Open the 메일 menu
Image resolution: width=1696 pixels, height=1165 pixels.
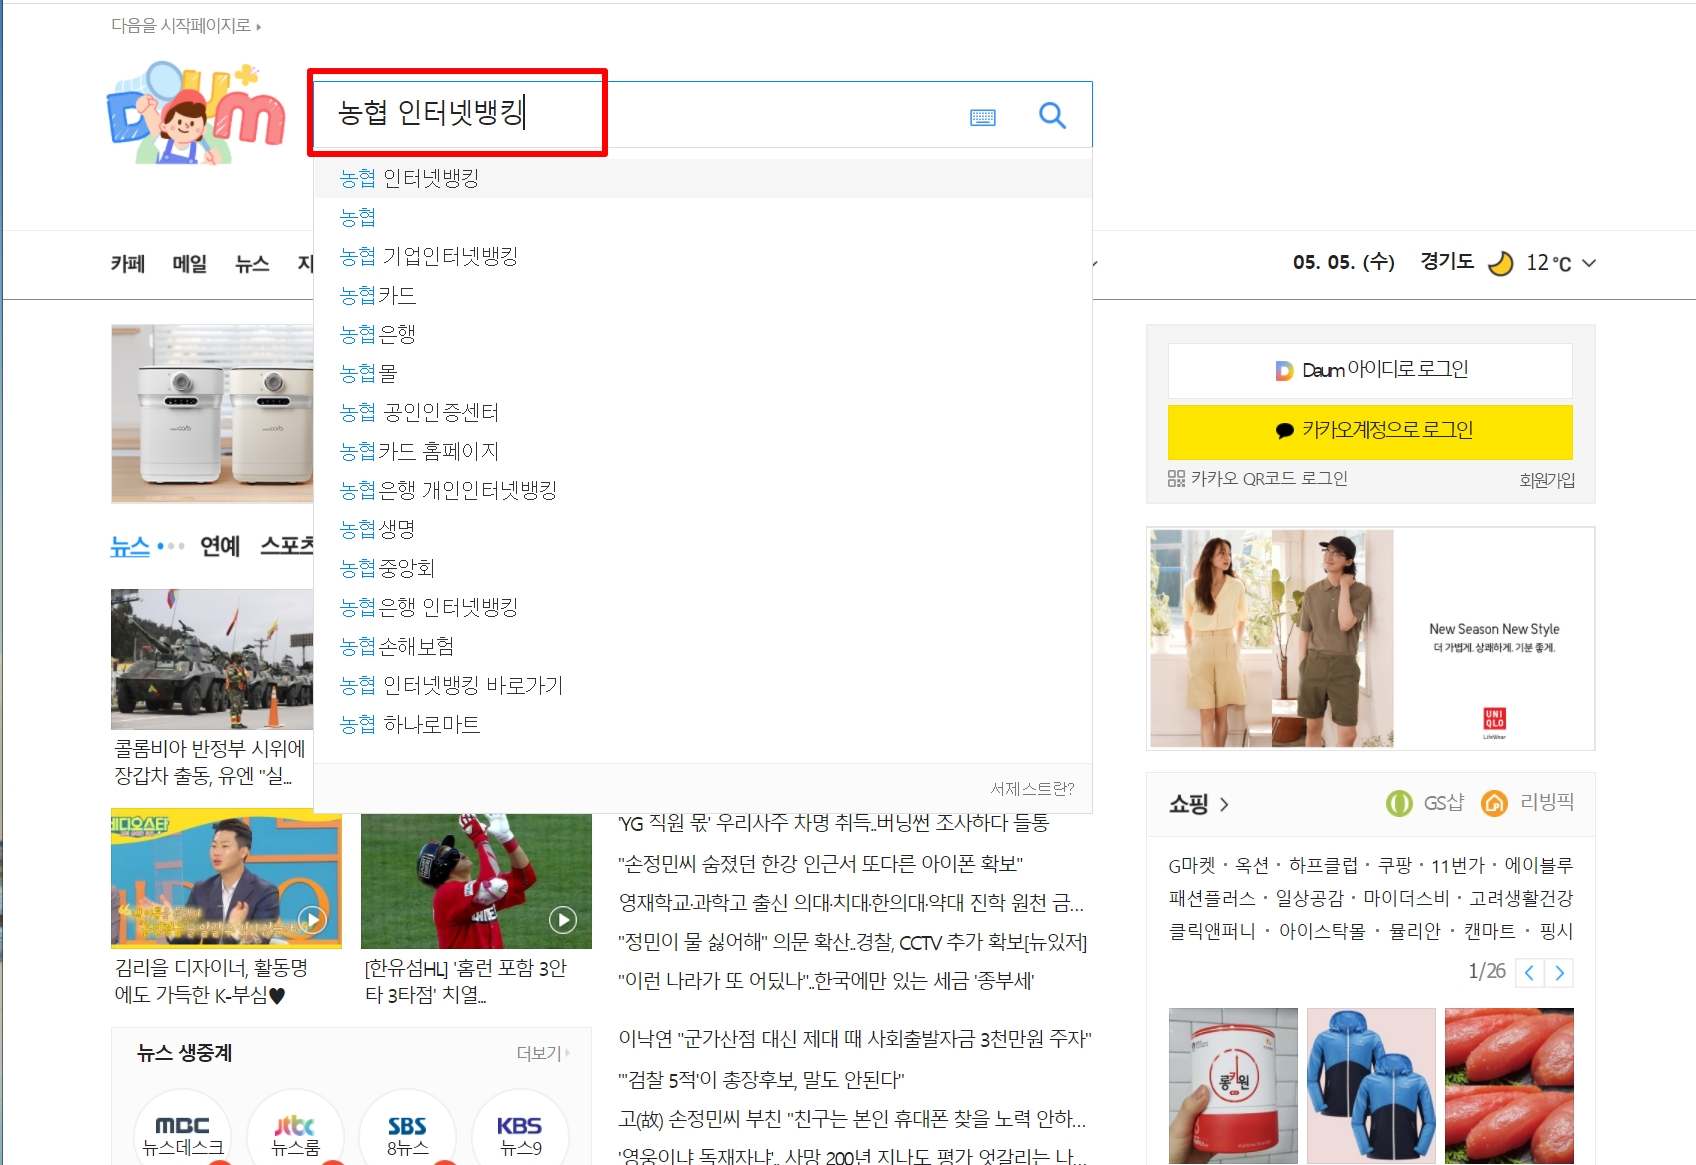(x=190, y=263)
